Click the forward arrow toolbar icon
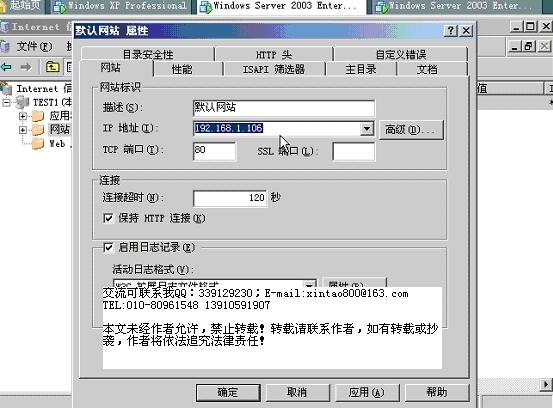 point(26,67)
